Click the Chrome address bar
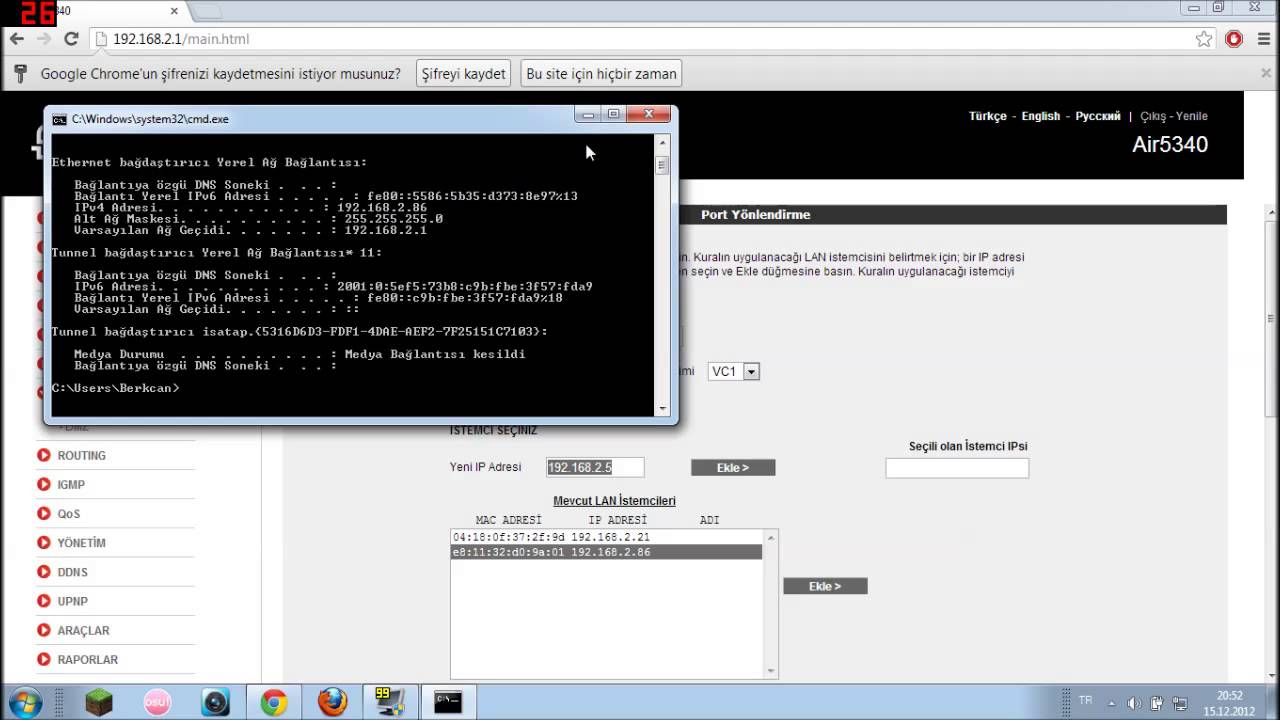Screen dimensions: 1280x720 pyautogui.click(x=640, y=39)
